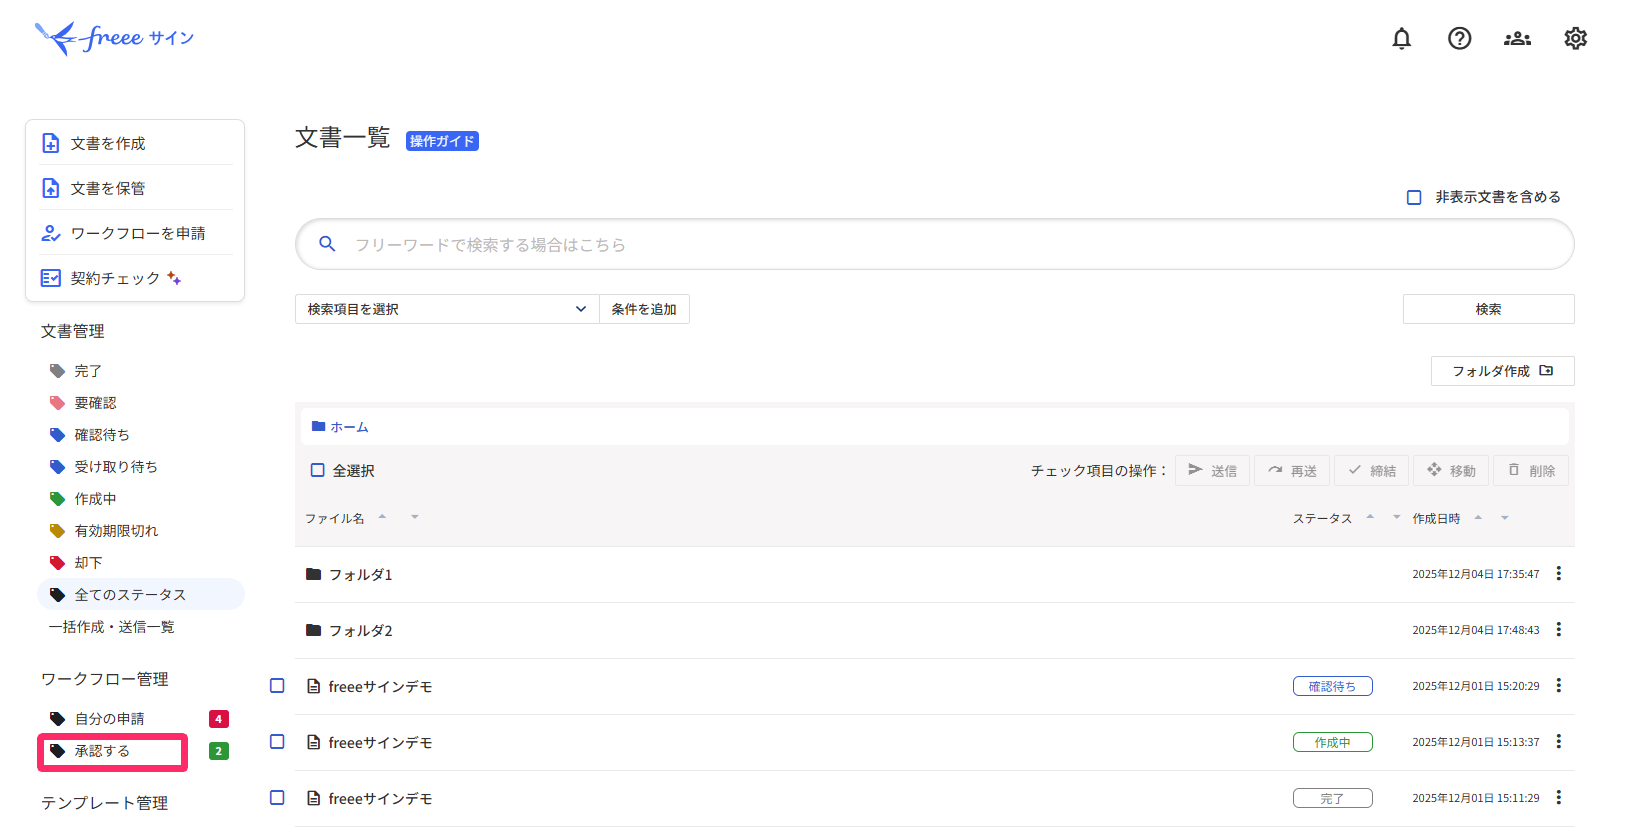The image size is (1643, 837).
Task: Enable 非表示文書を含める checkbox
Action: (x=1414, y=198)
